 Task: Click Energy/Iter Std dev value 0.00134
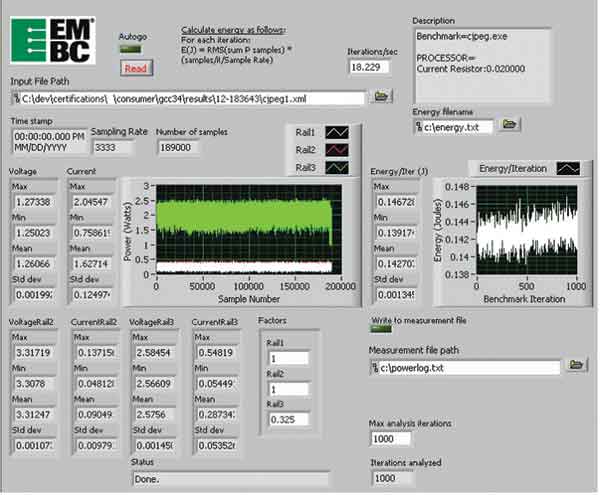coord(396,295)
